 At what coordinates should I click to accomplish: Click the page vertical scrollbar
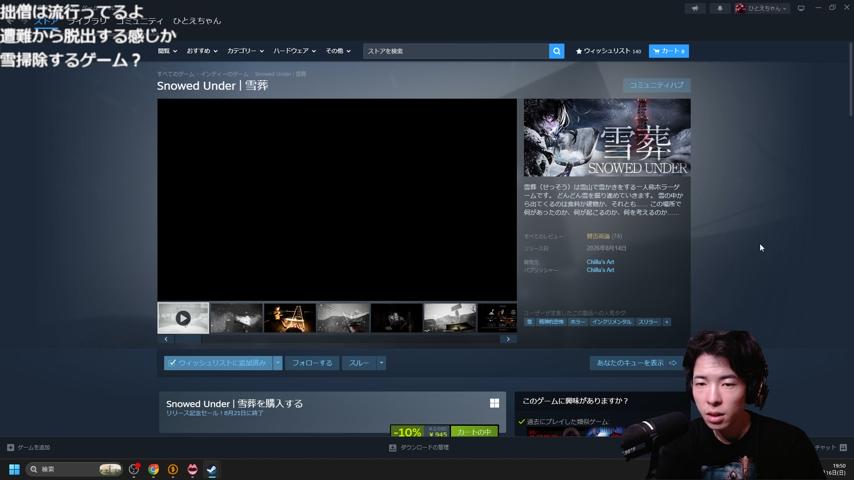pyautogui.click(x=851, y=79)
